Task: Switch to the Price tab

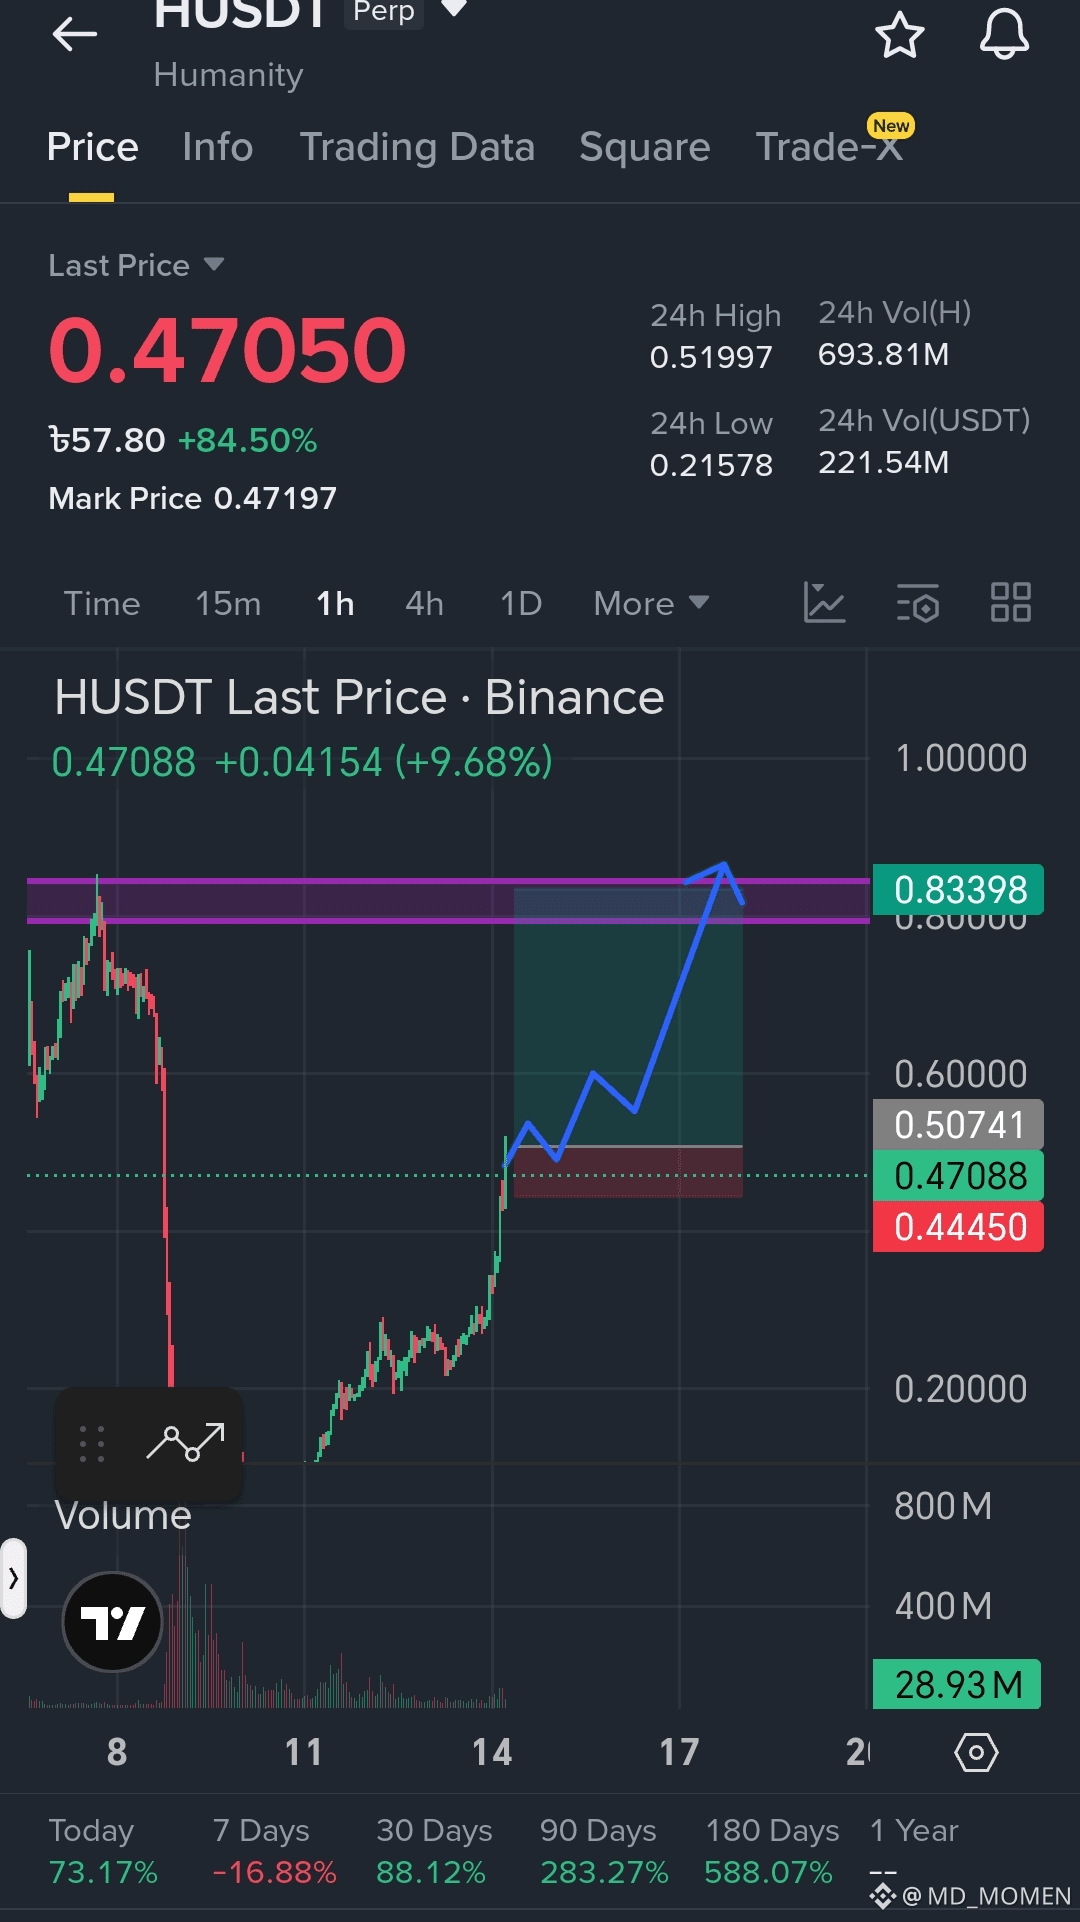Action: pyautogui.click(x=92, y=147)
